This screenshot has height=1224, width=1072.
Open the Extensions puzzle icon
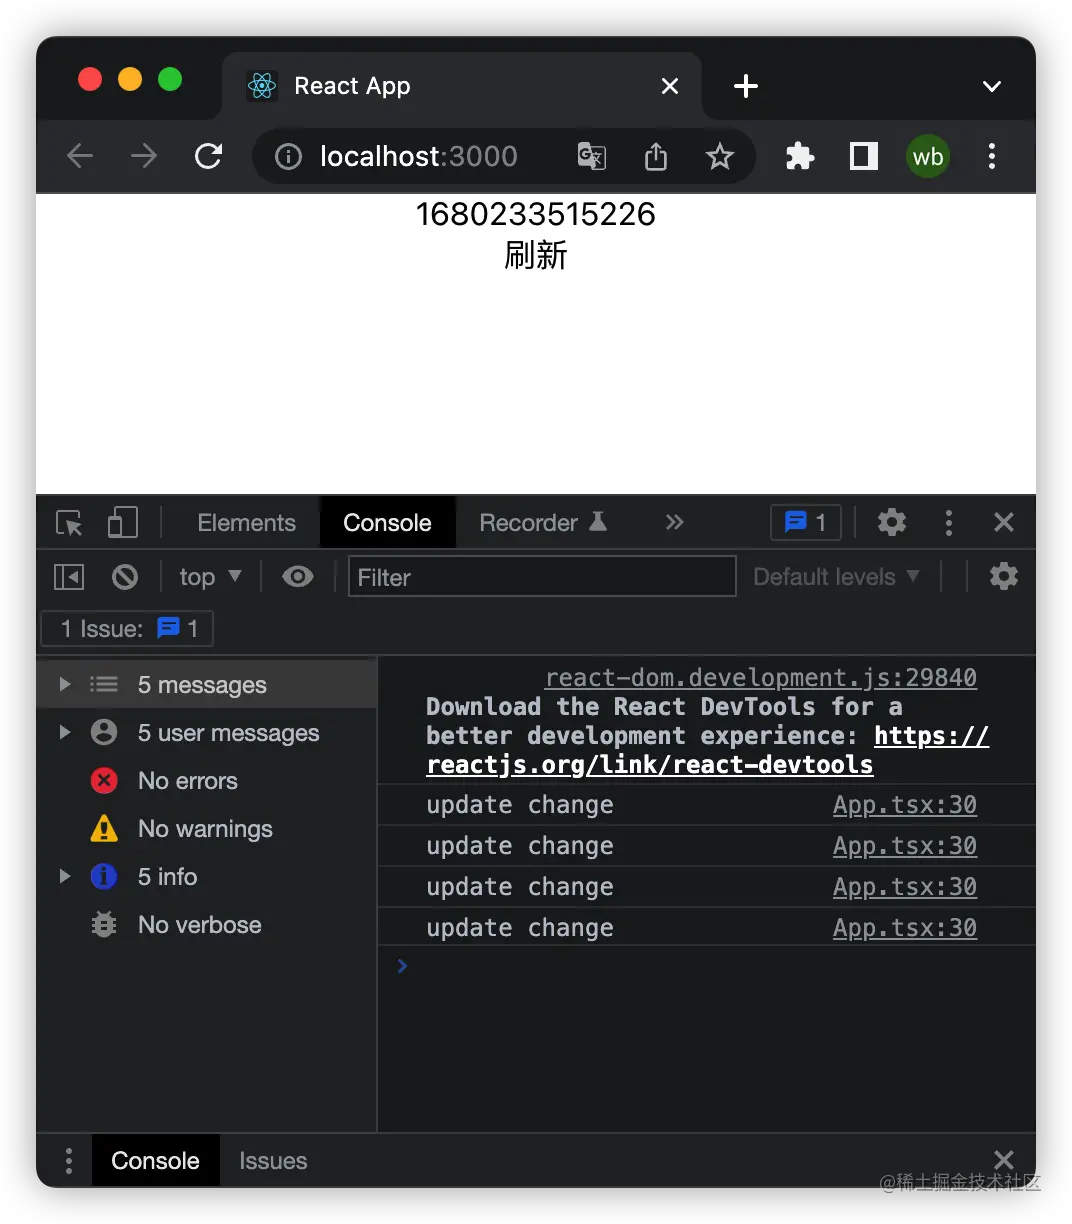[800, 156]
